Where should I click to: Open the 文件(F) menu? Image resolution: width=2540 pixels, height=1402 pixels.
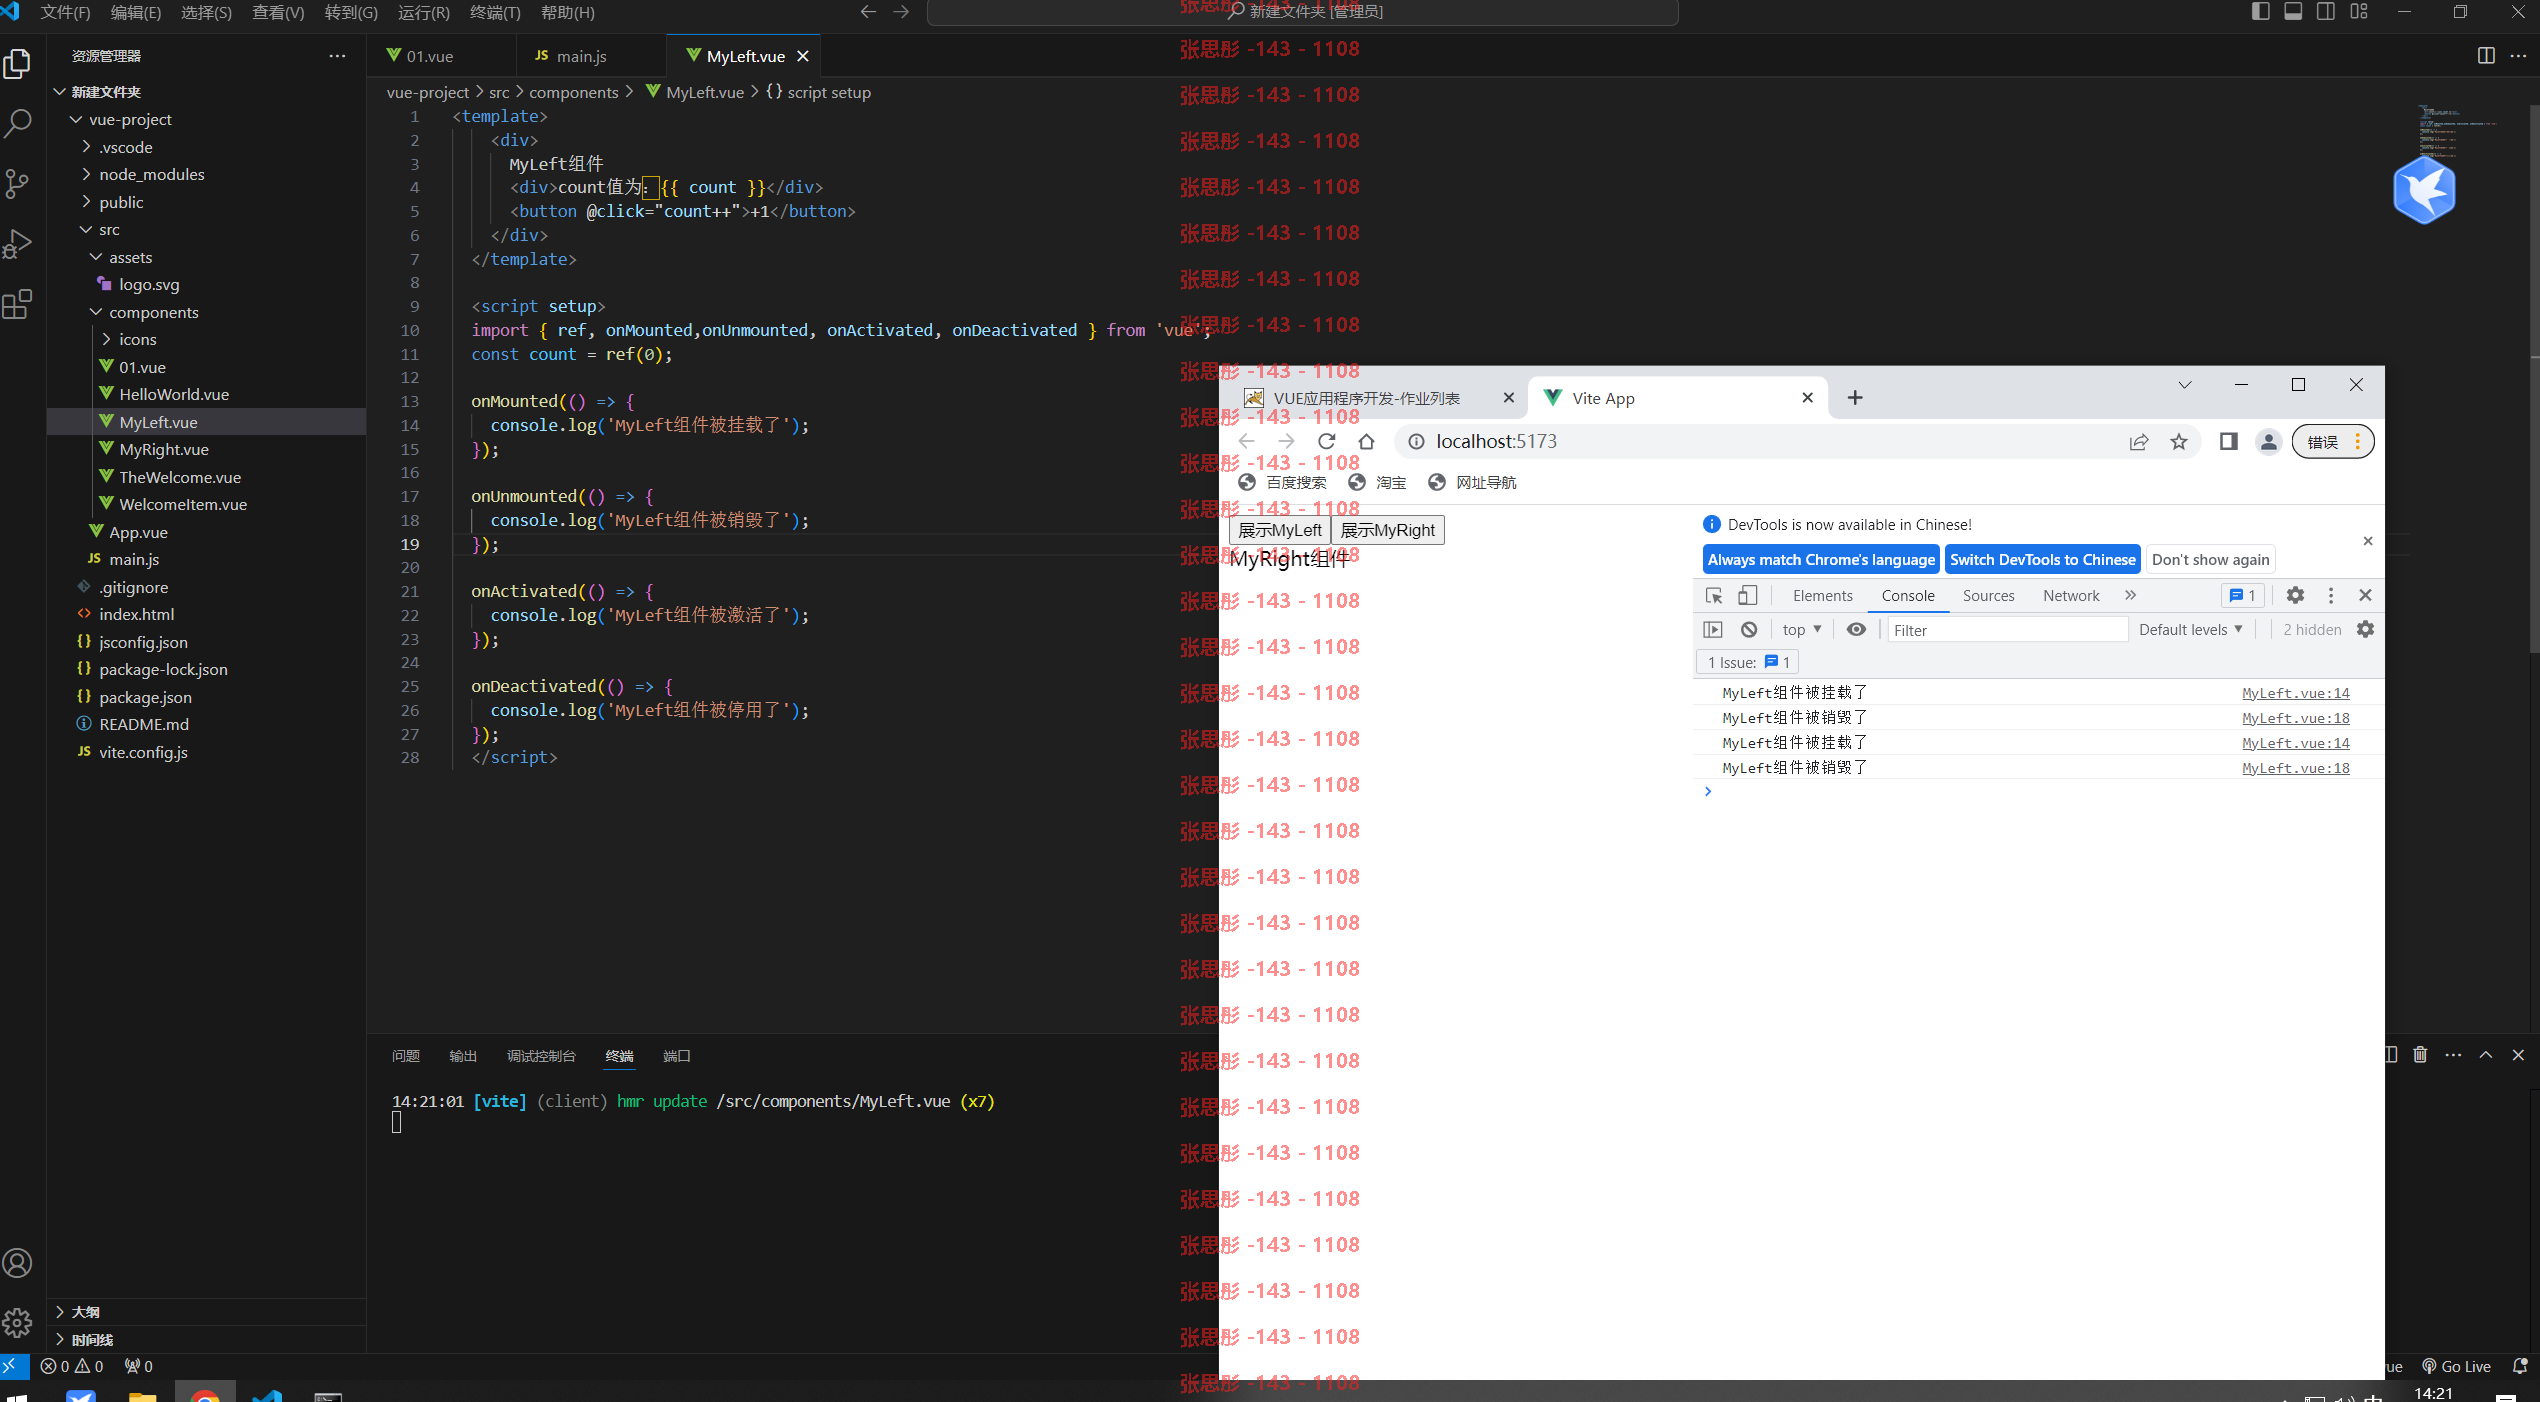(65, 12)
